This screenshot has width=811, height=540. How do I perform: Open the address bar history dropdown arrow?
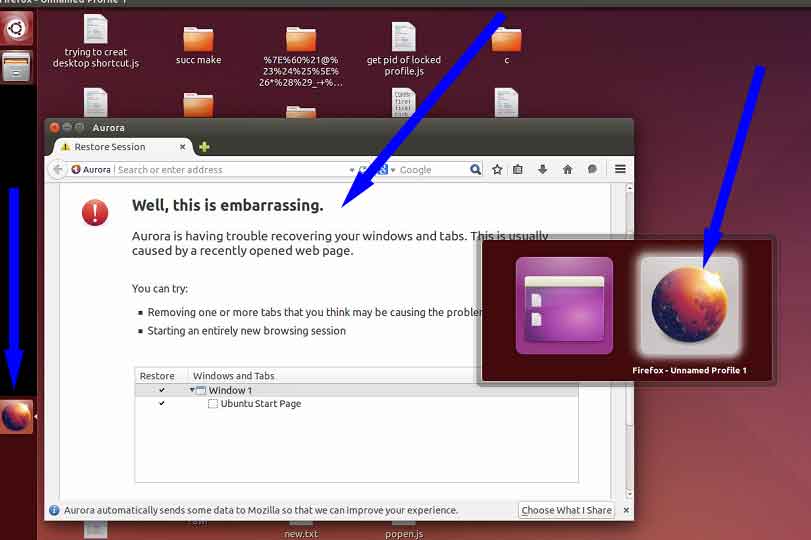coord(352,170)
